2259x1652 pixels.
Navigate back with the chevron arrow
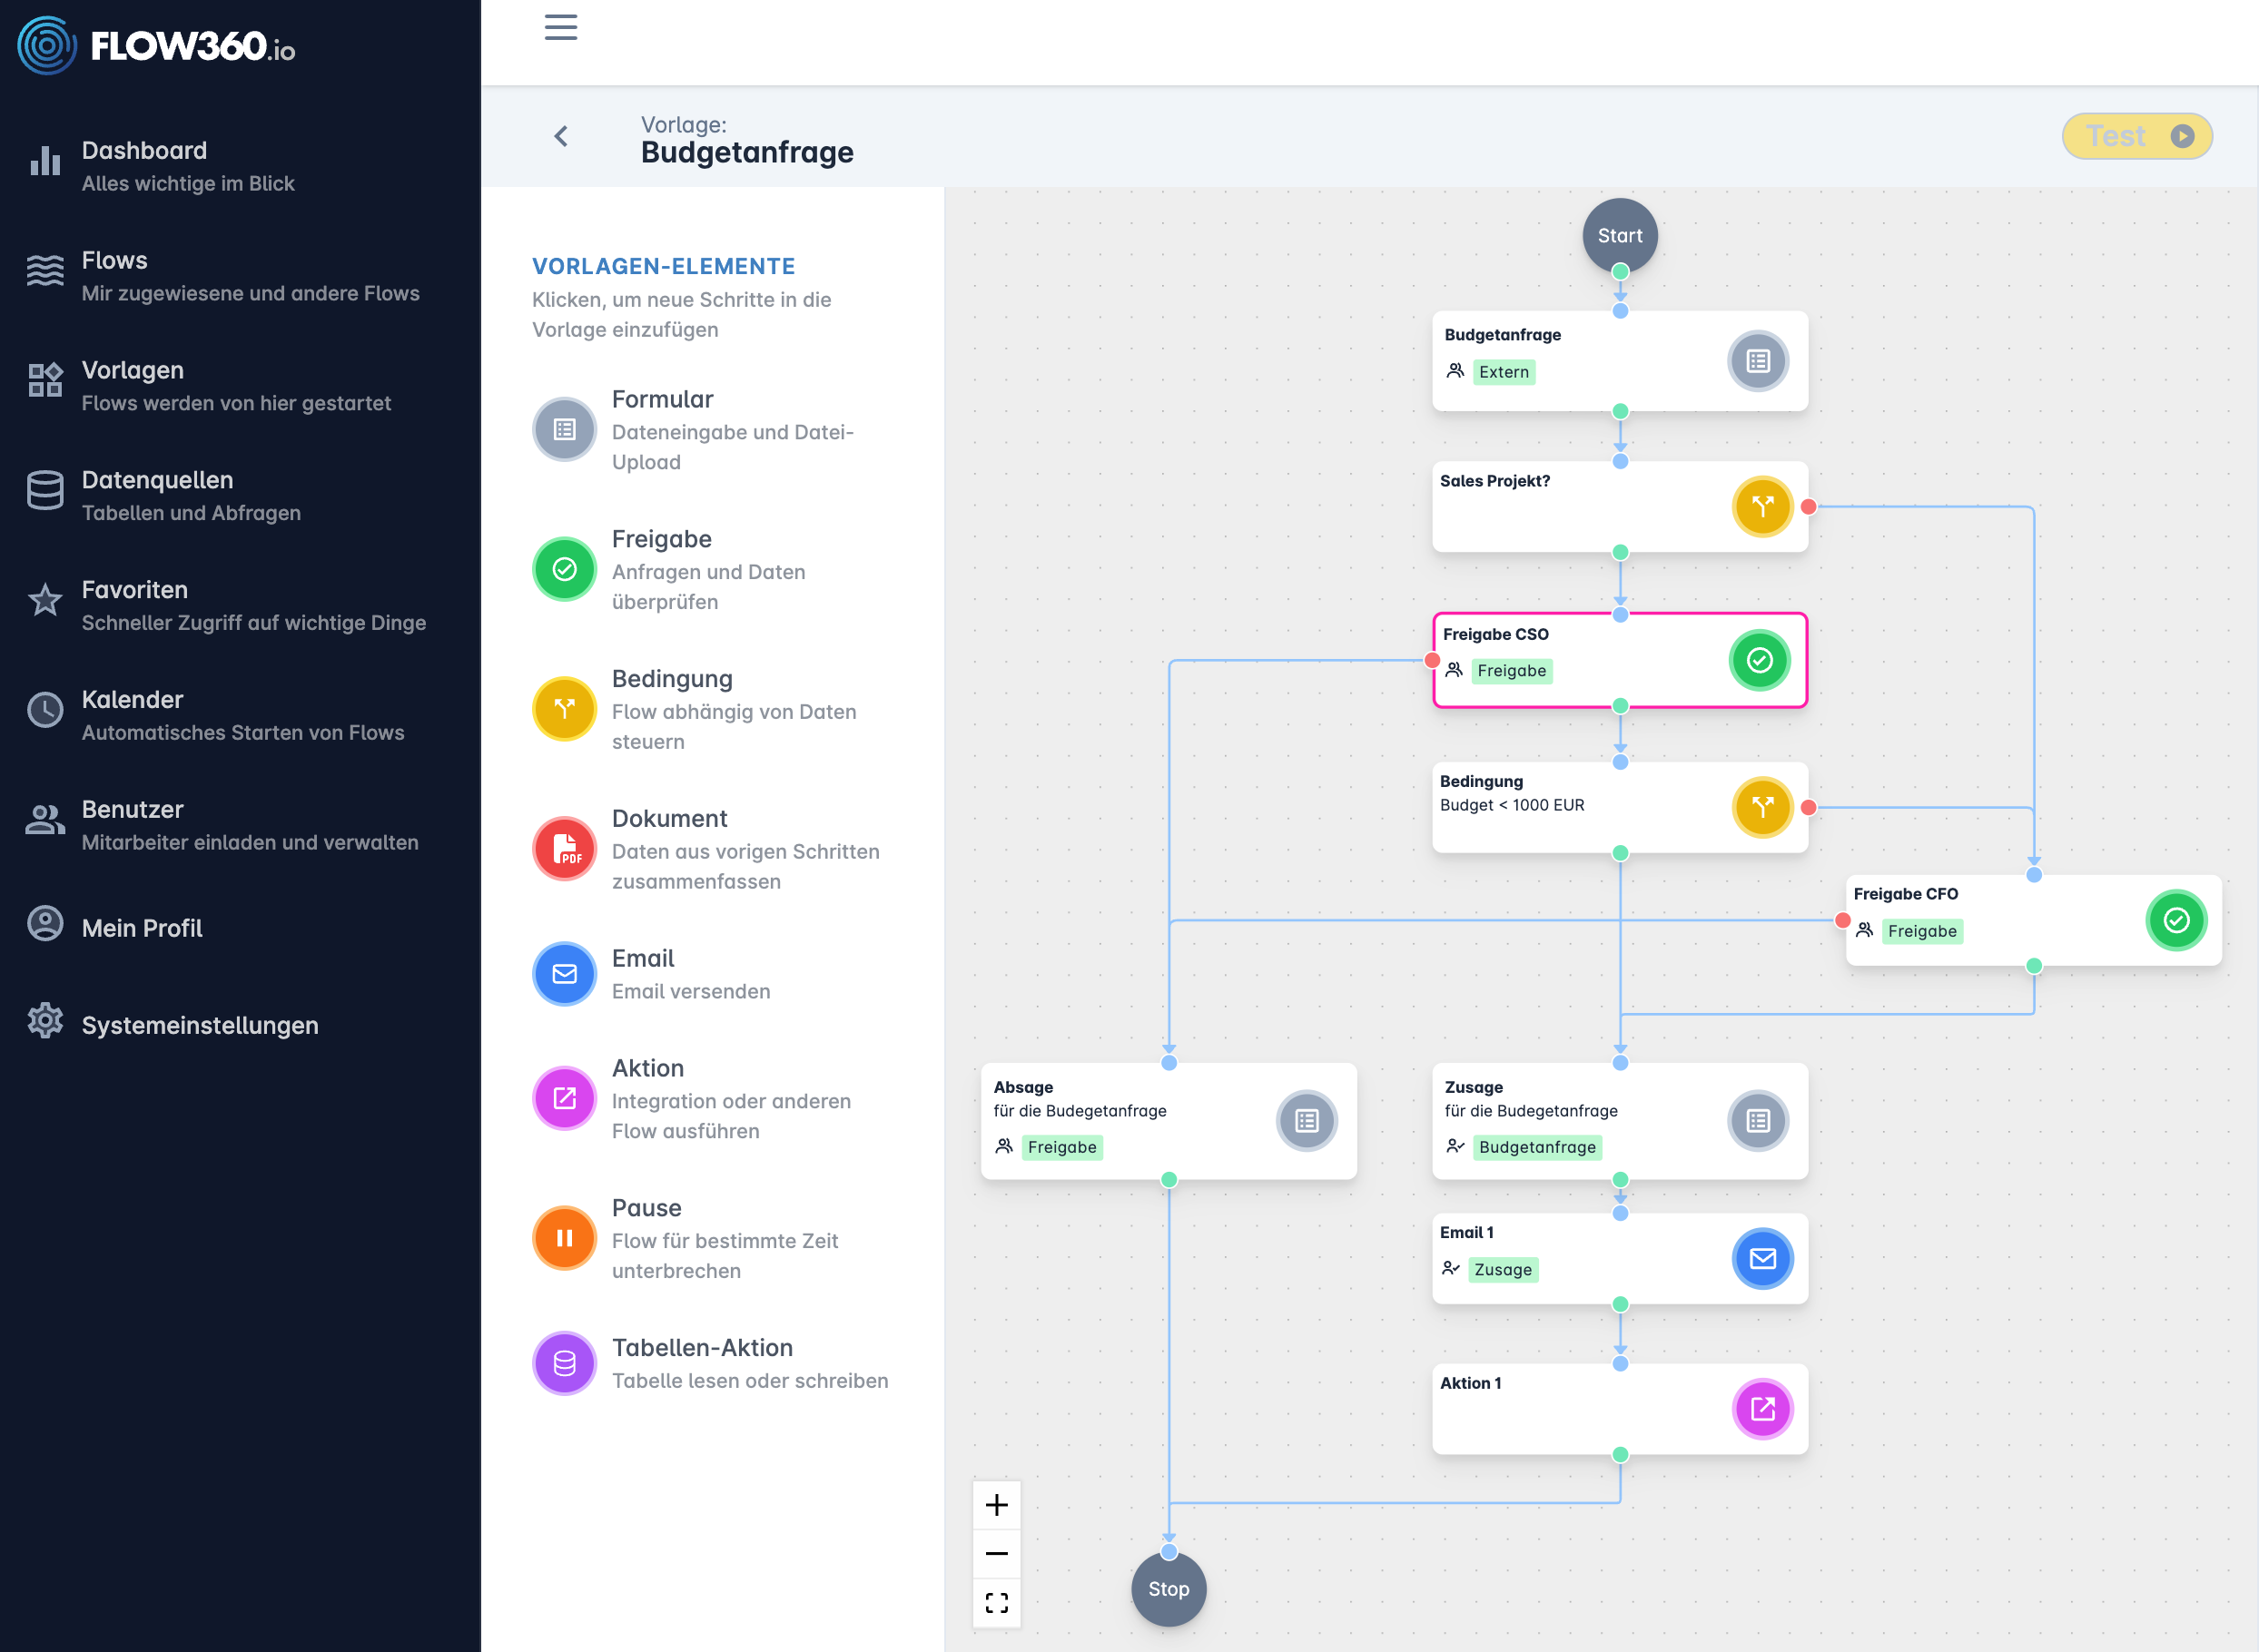click(x=560, y=136)
